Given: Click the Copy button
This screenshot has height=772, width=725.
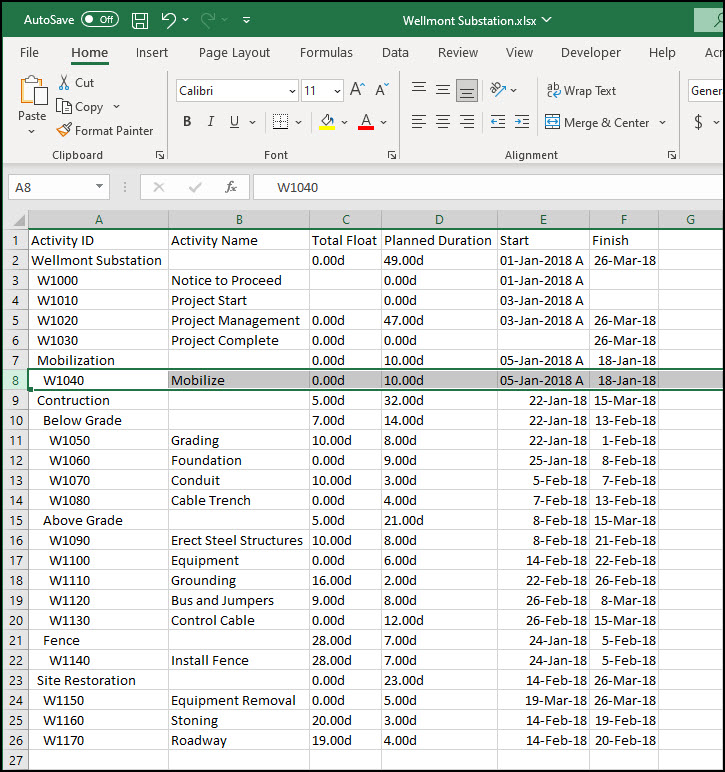Looking at the screenshot, I should click(x=80, y=107).
